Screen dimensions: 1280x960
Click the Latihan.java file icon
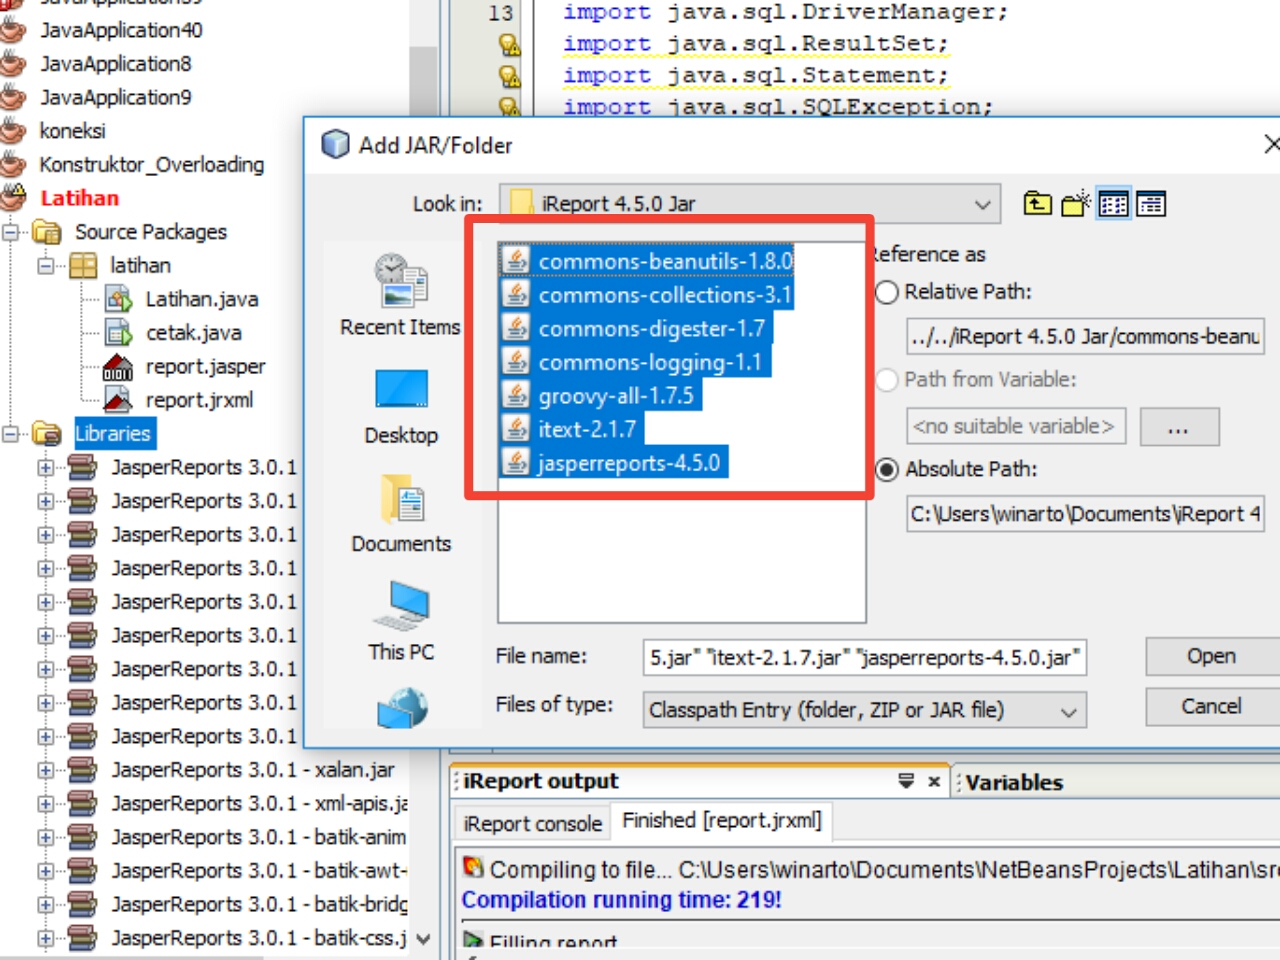[119, 299]
